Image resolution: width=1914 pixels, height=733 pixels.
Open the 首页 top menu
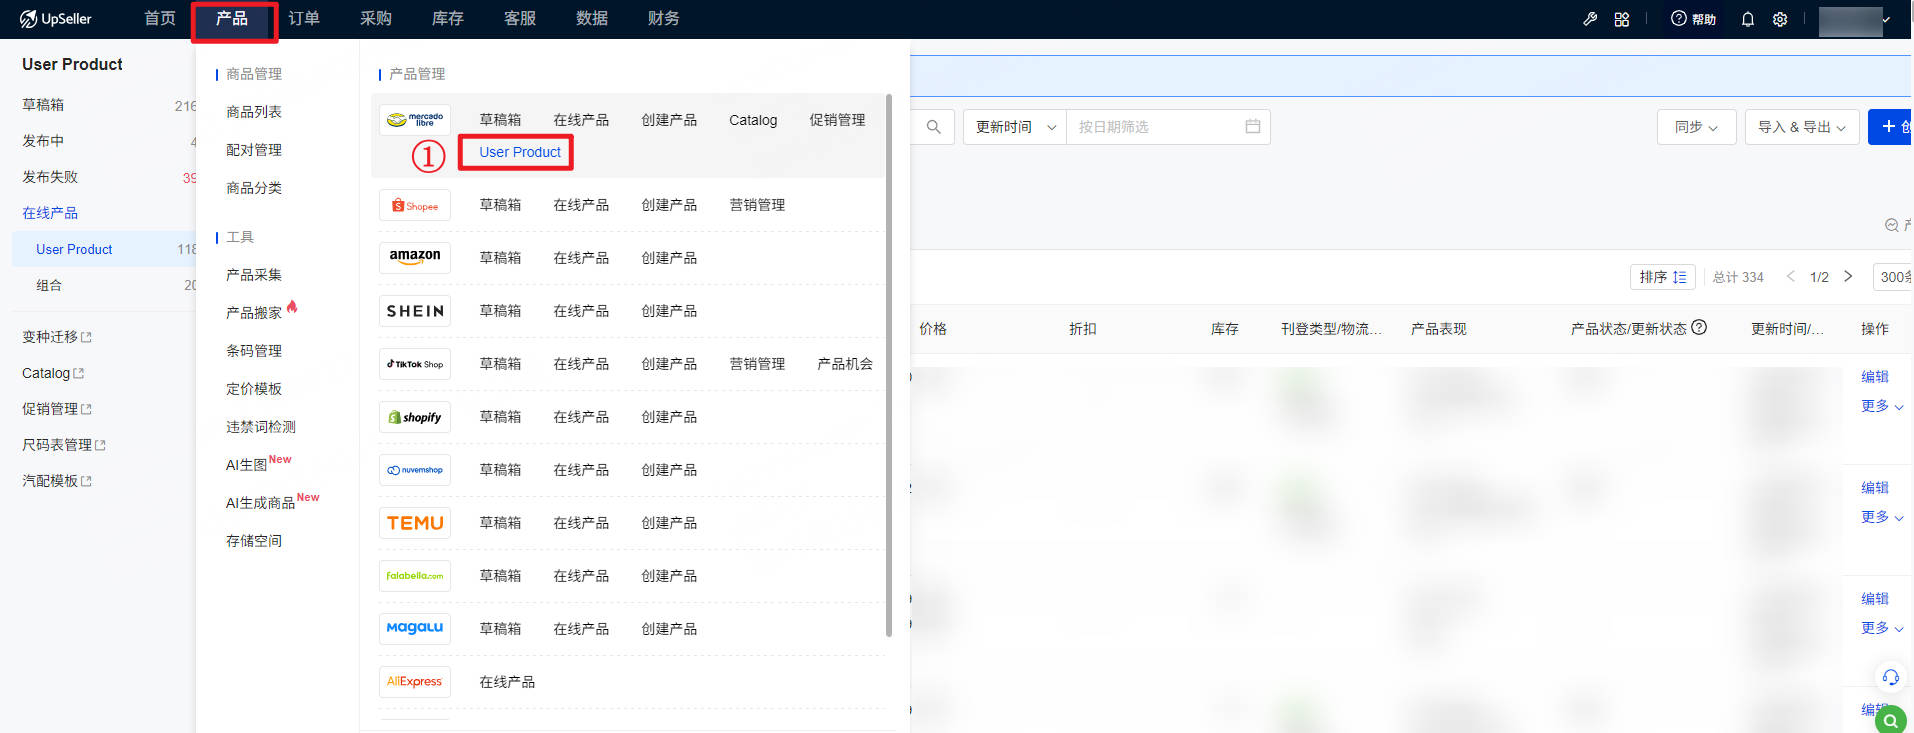pyautogui.click(x=160, y=19)
